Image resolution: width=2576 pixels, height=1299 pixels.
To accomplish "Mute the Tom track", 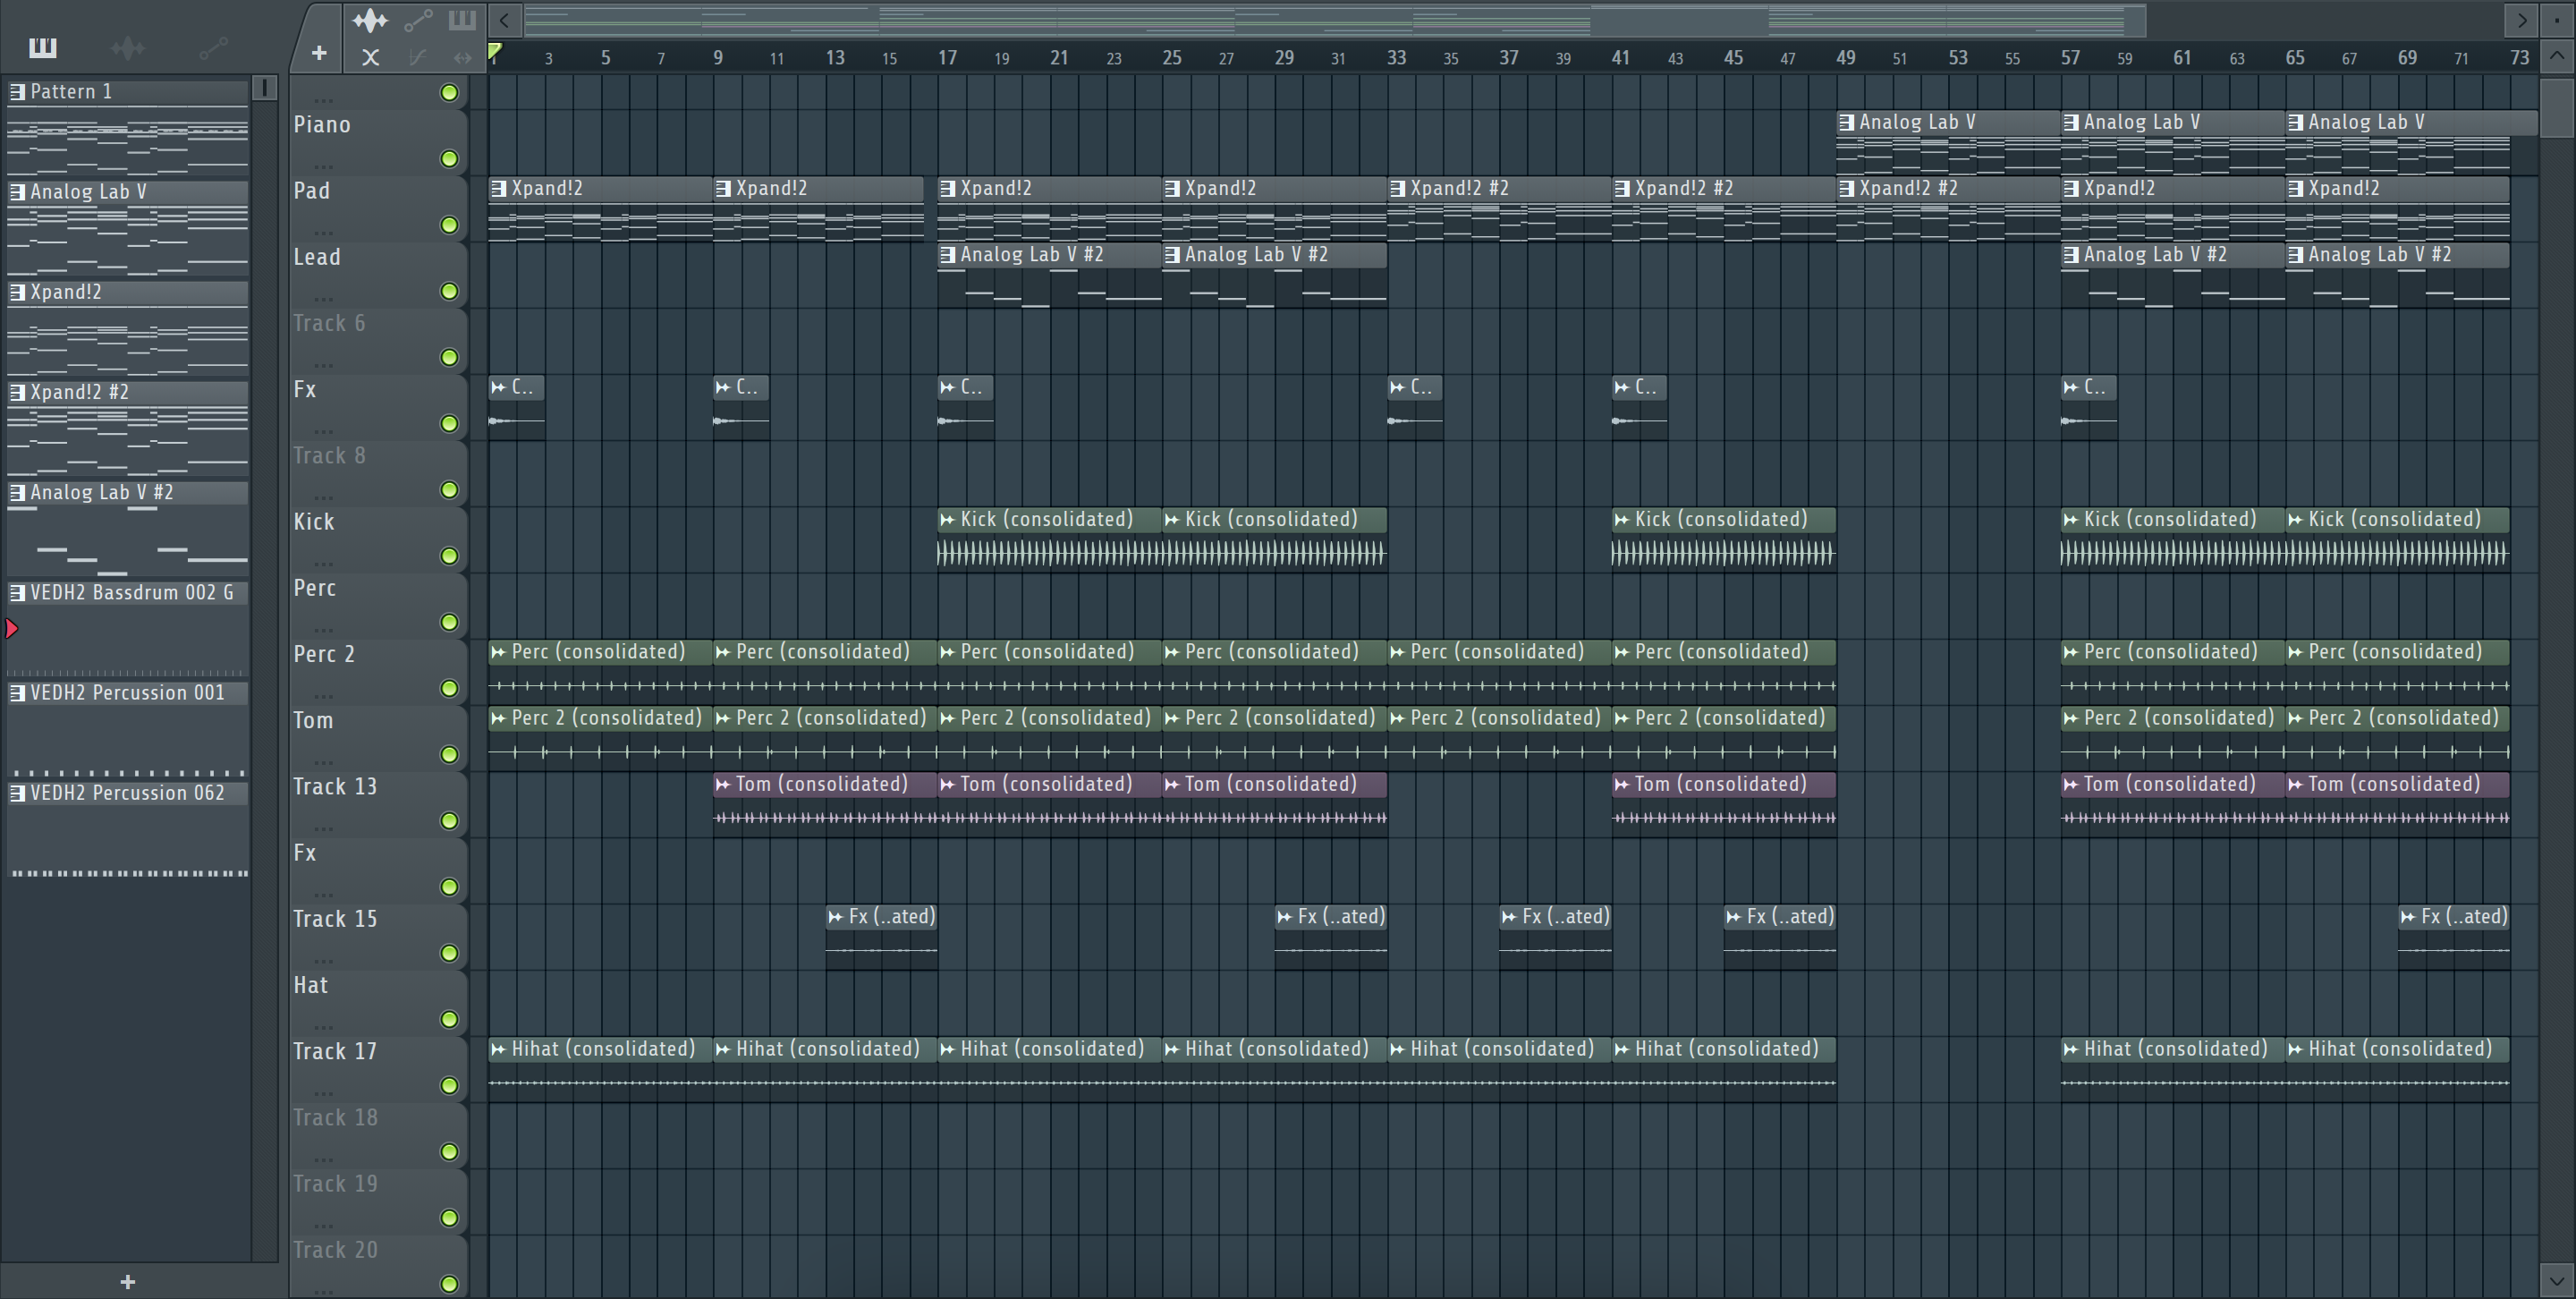I will [x=449, y=754].
